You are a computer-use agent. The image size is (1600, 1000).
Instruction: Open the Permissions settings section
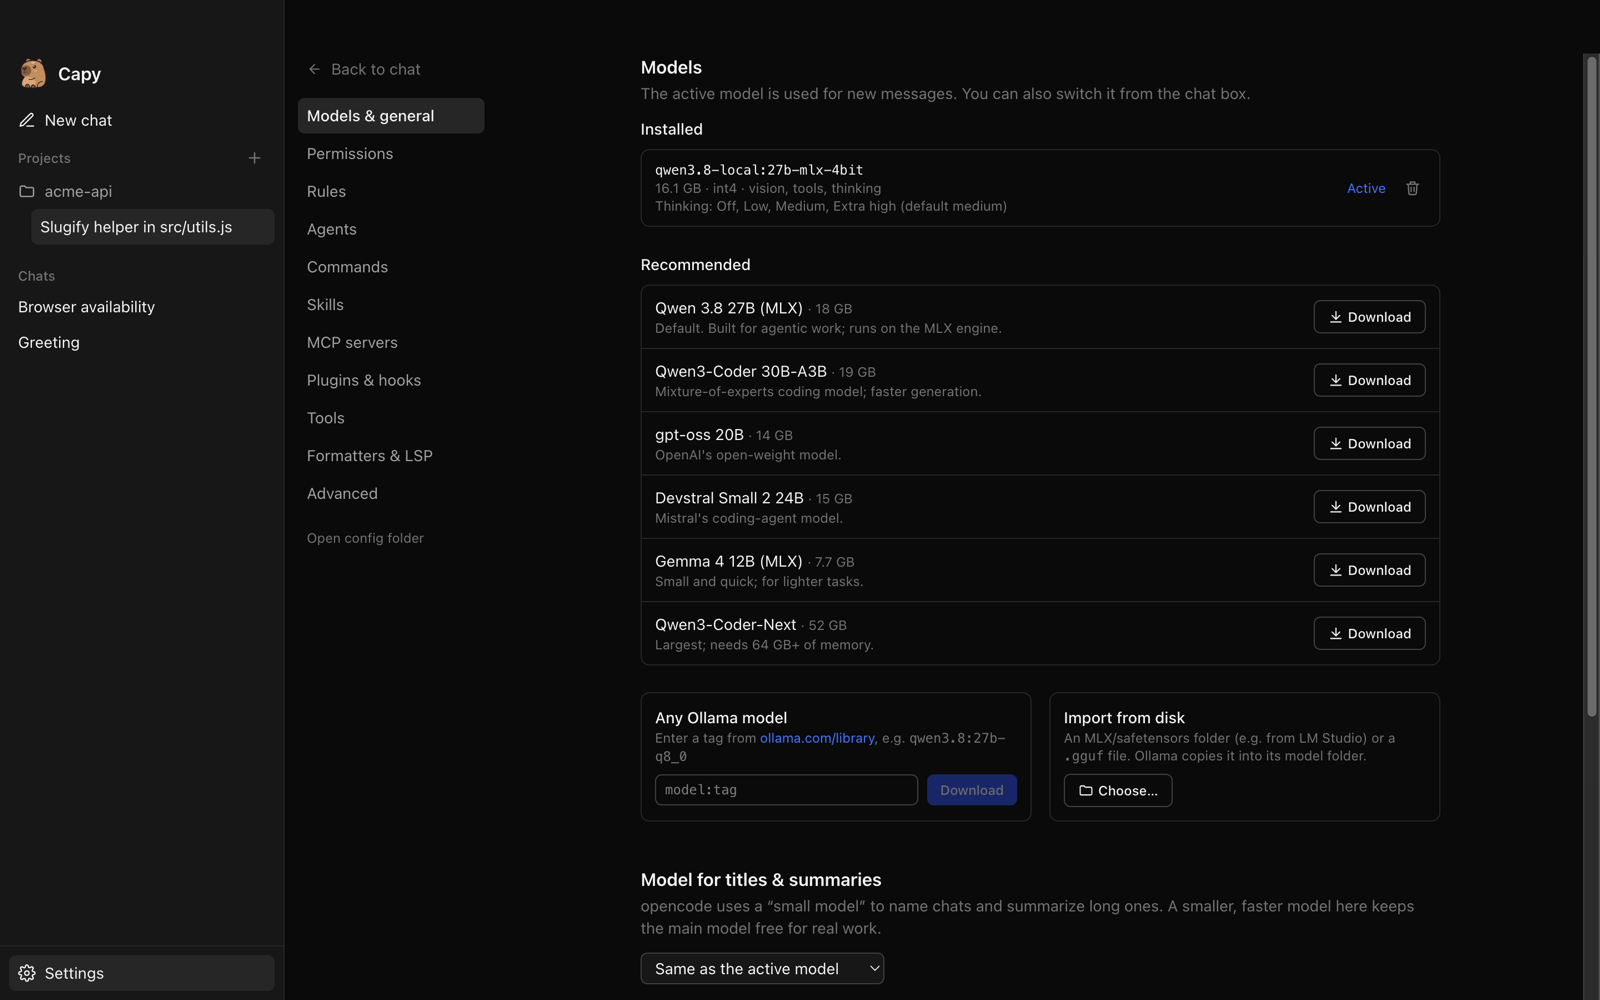(391, 154)
